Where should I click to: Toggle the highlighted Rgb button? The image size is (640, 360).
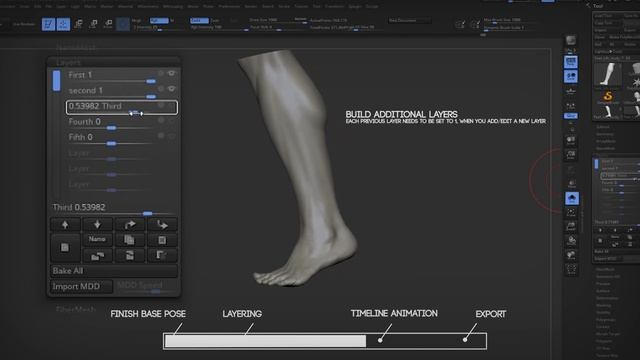[159, 20]
